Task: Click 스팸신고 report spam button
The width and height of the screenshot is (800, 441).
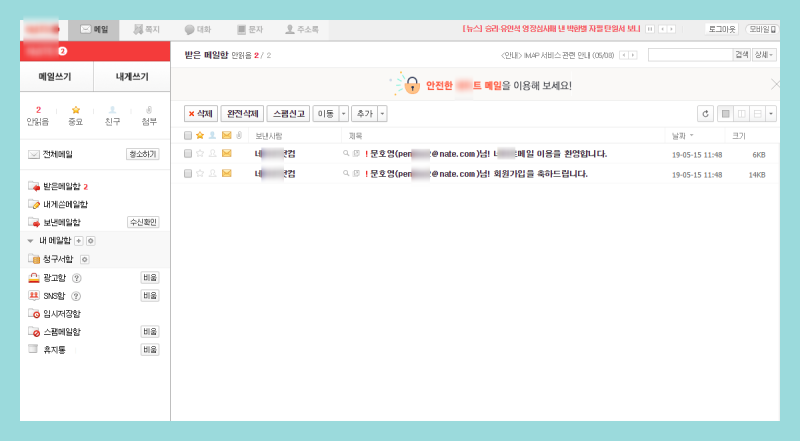Action: [288, 113]
